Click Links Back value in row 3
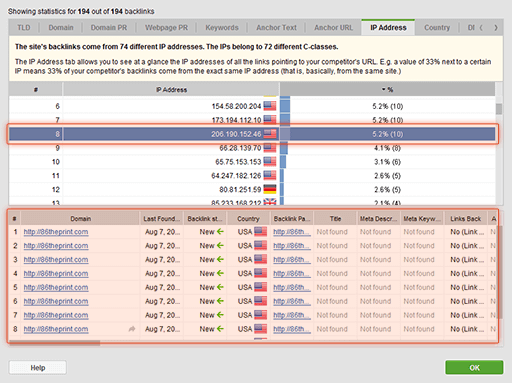The width and height of the screenshot is (512, 383). click(467, 260)
